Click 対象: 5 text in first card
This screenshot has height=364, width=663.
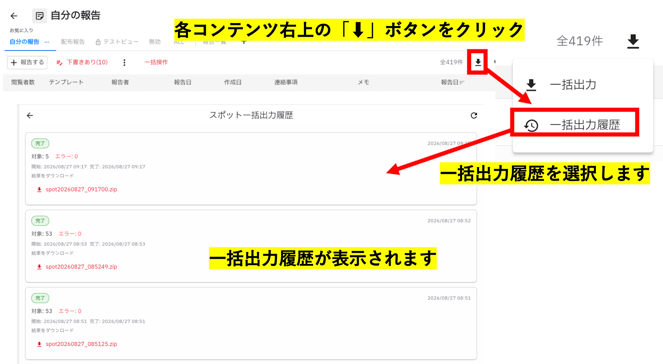(40, 156)
